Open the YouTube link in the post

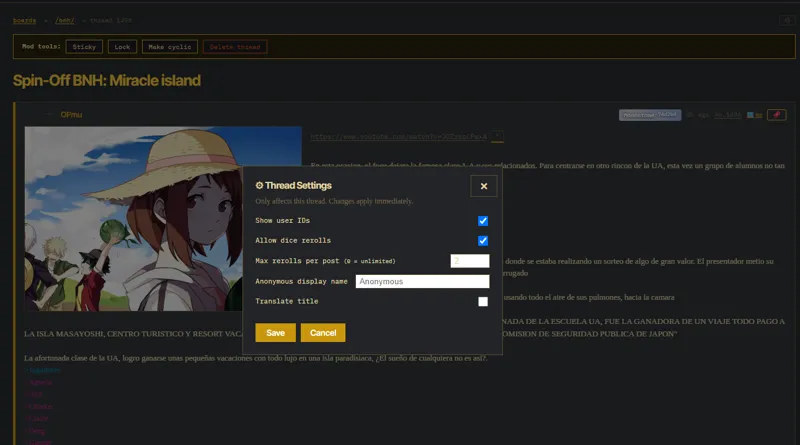click(x=398, y=137)
